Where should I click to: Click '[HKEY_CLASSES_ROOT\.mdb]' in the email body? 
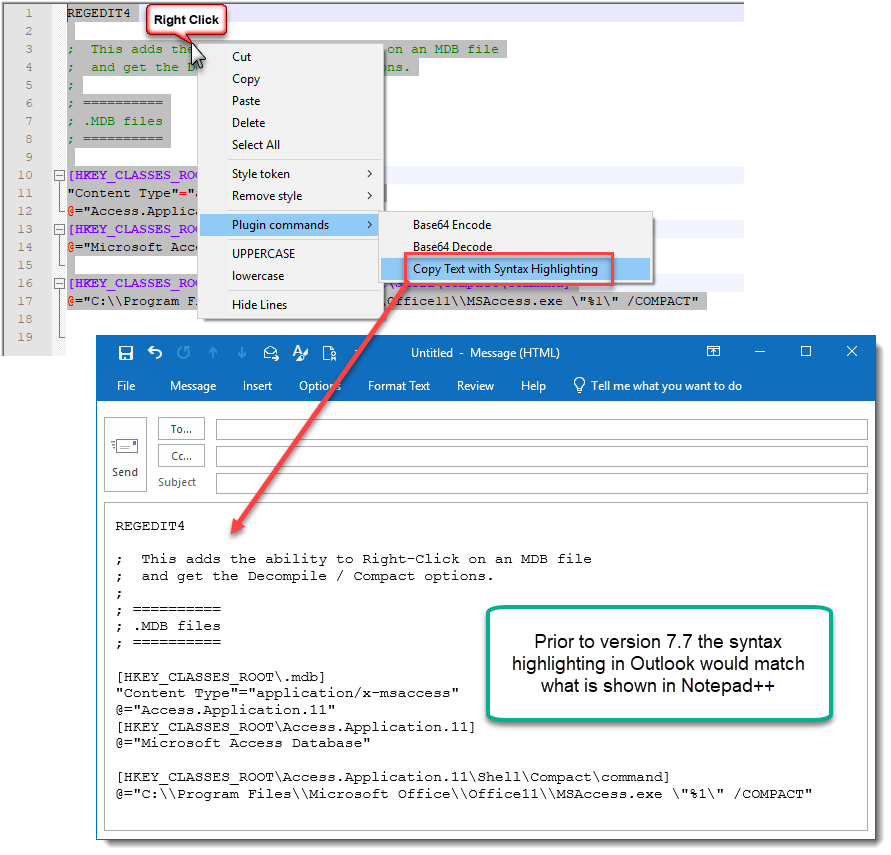[x=220, y=677]
